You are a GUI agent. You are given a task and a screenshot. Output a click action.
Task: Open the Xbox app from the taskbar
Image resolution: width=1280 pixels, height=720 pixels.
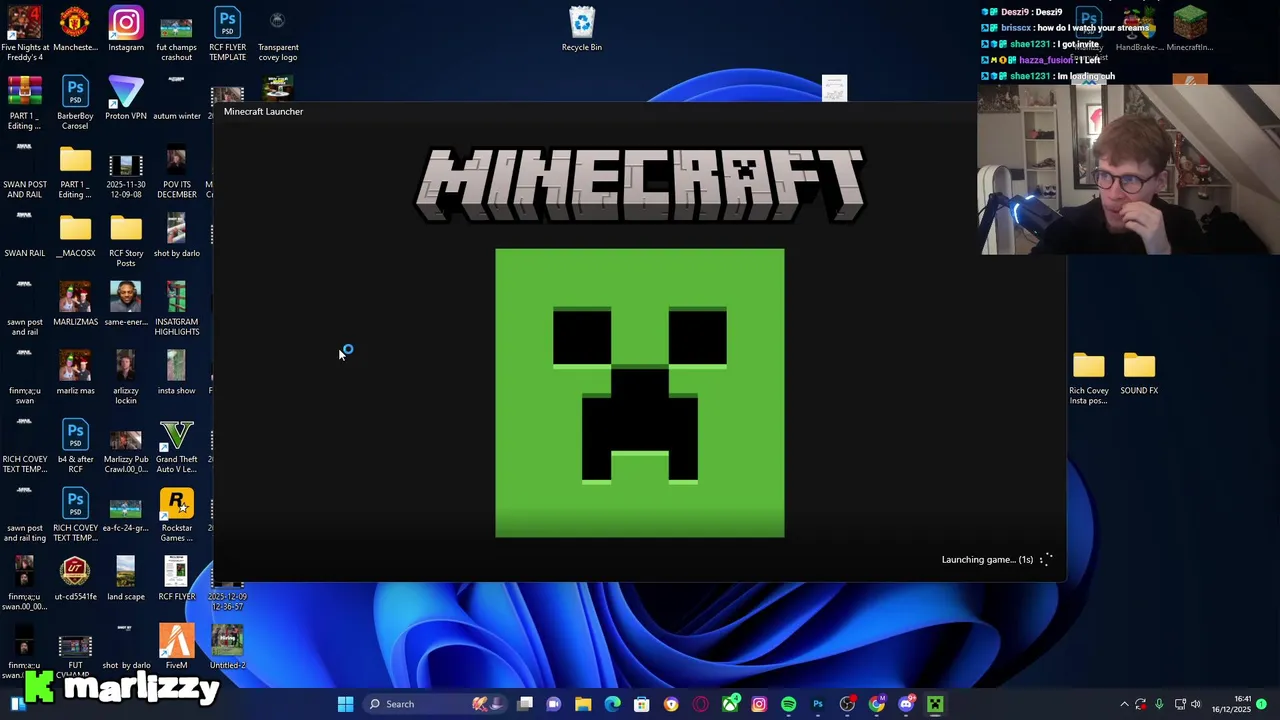pyautogui.click(x=730, y=704)
